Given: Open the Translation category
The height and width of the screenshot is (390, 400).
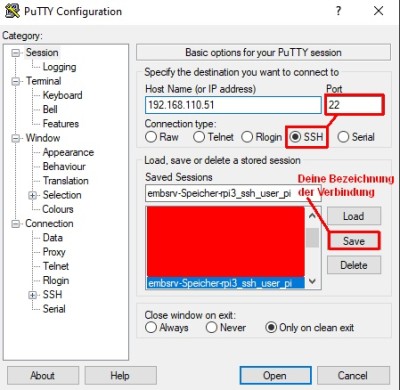Looking at the screenshot, I should click(65, 181).
